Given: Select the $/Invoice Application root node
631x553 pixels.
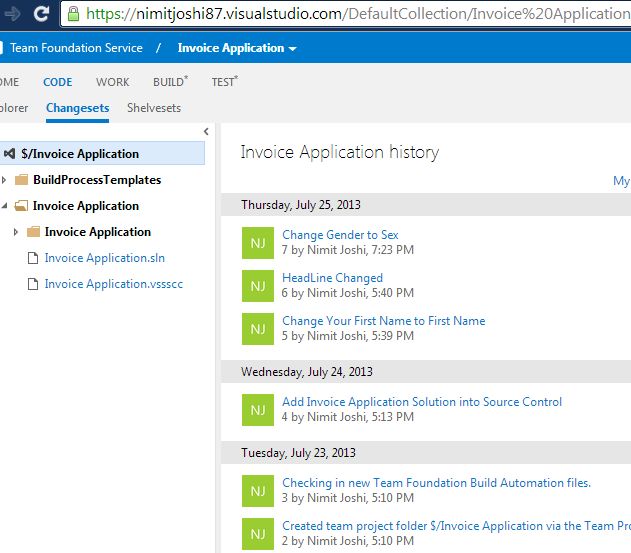Looking at the screenshot, I should (80, 154).
